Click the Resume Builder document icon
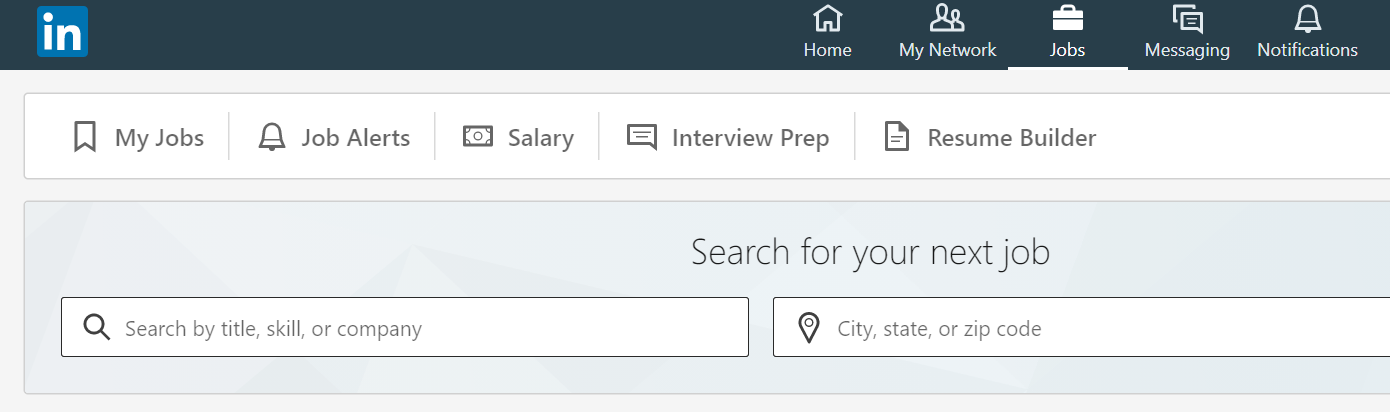1390x412 pixels. point(897,137)
